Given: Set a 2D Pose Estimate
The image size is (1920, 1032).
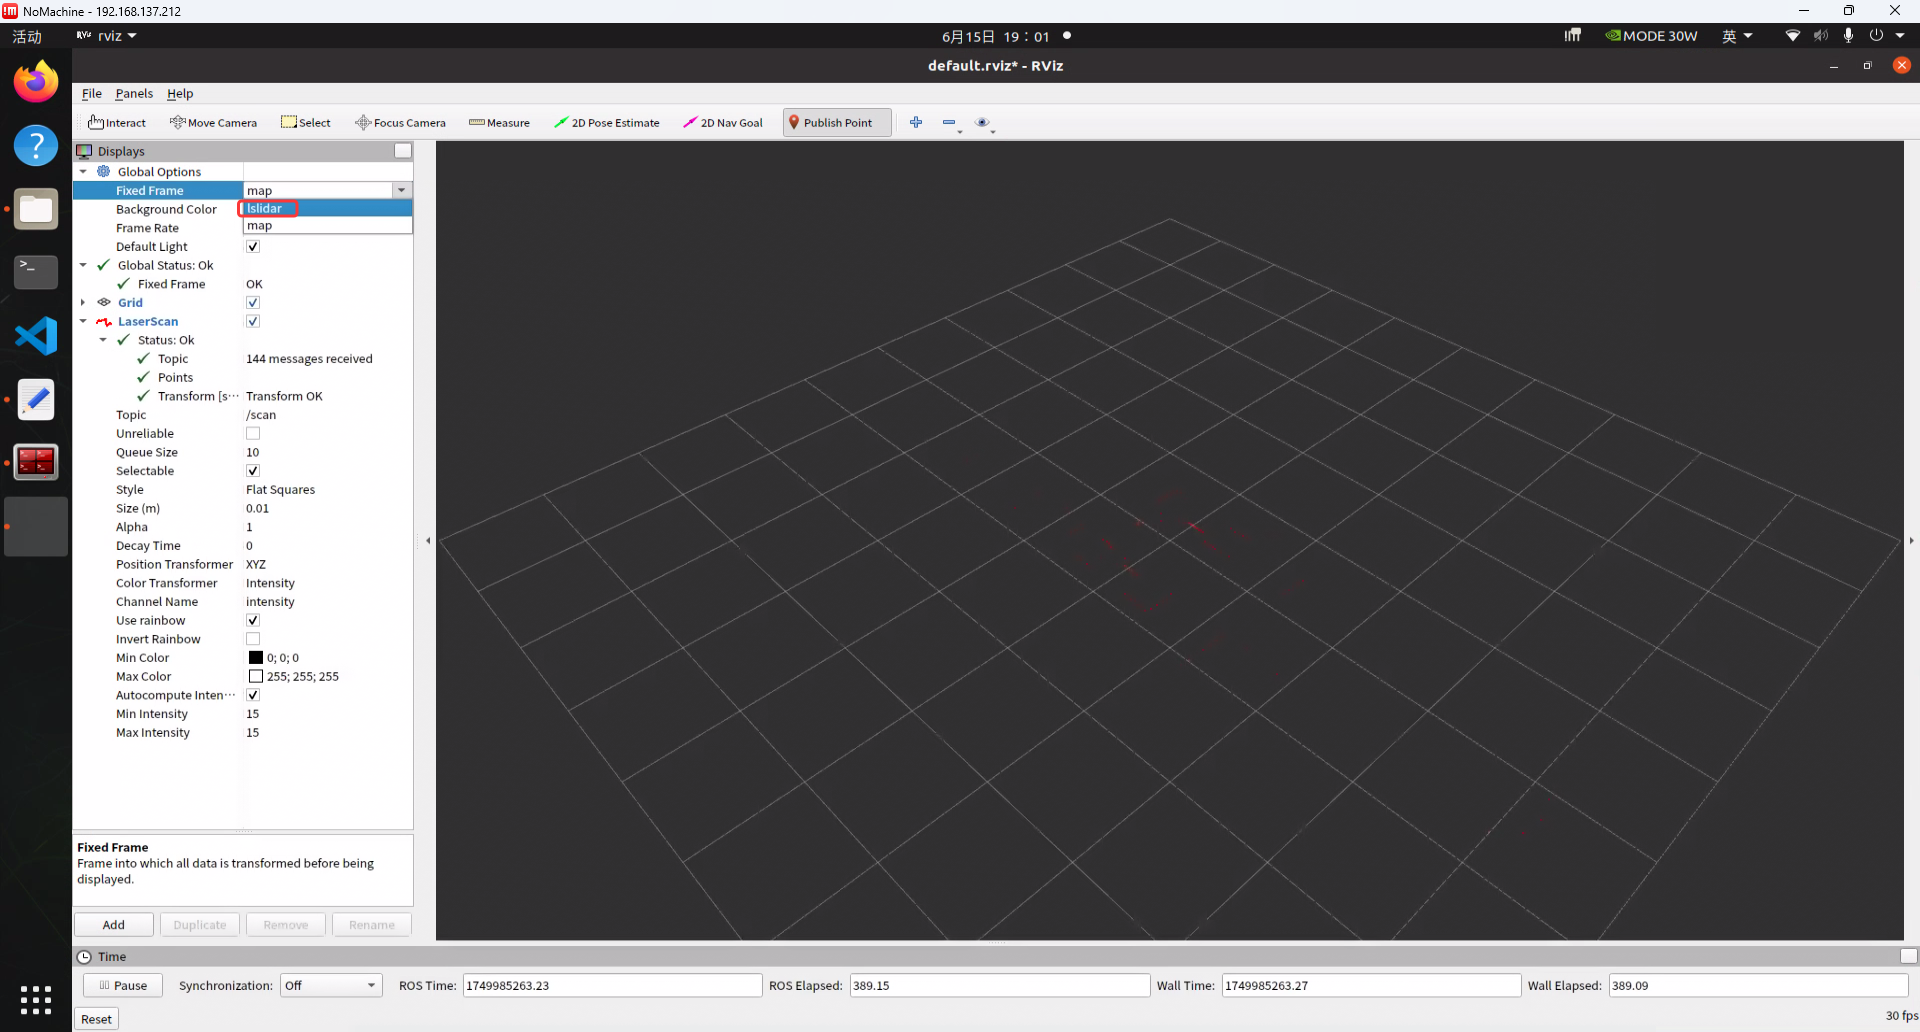Looking at the screenshot, I should [x=607, y=122].
